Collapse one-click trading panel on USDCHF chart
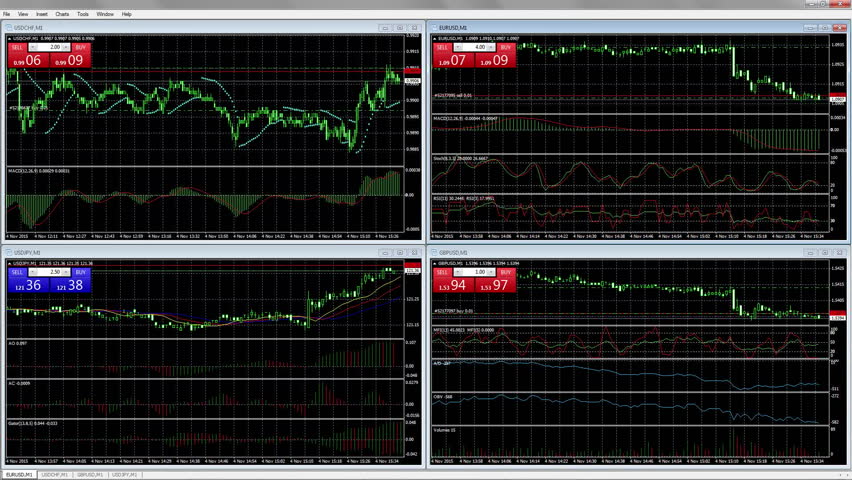Screen dimensions: 852x480 (9, 39)
